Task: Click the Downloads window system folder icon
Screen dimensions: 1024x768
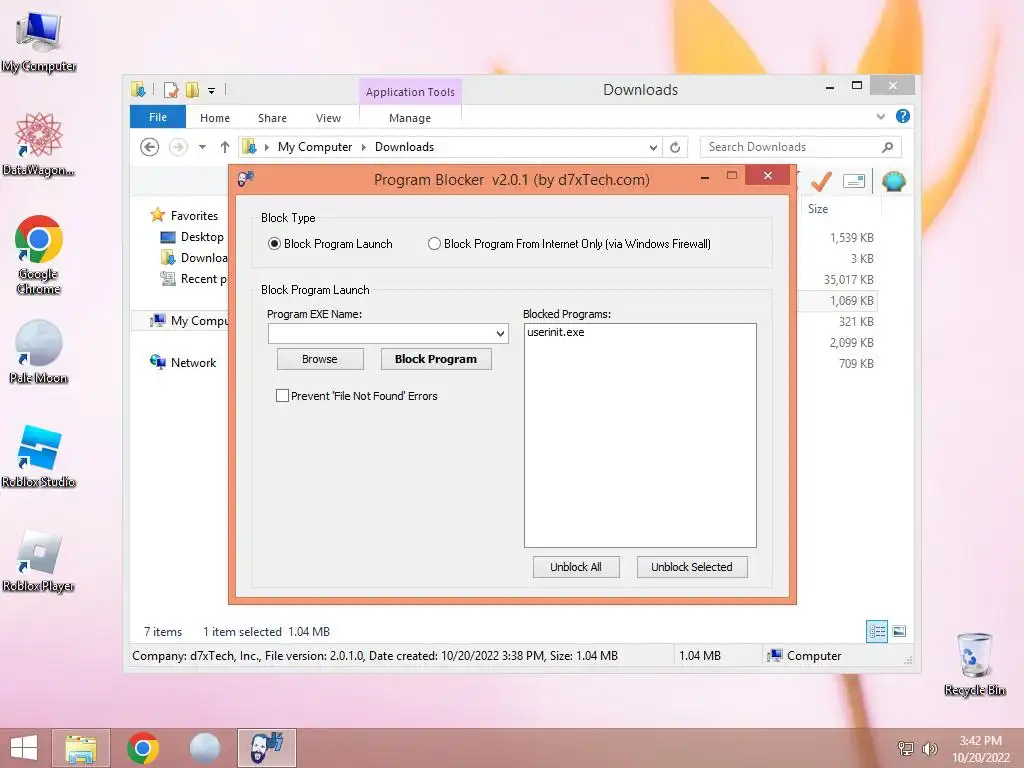Action: point(138,89)
